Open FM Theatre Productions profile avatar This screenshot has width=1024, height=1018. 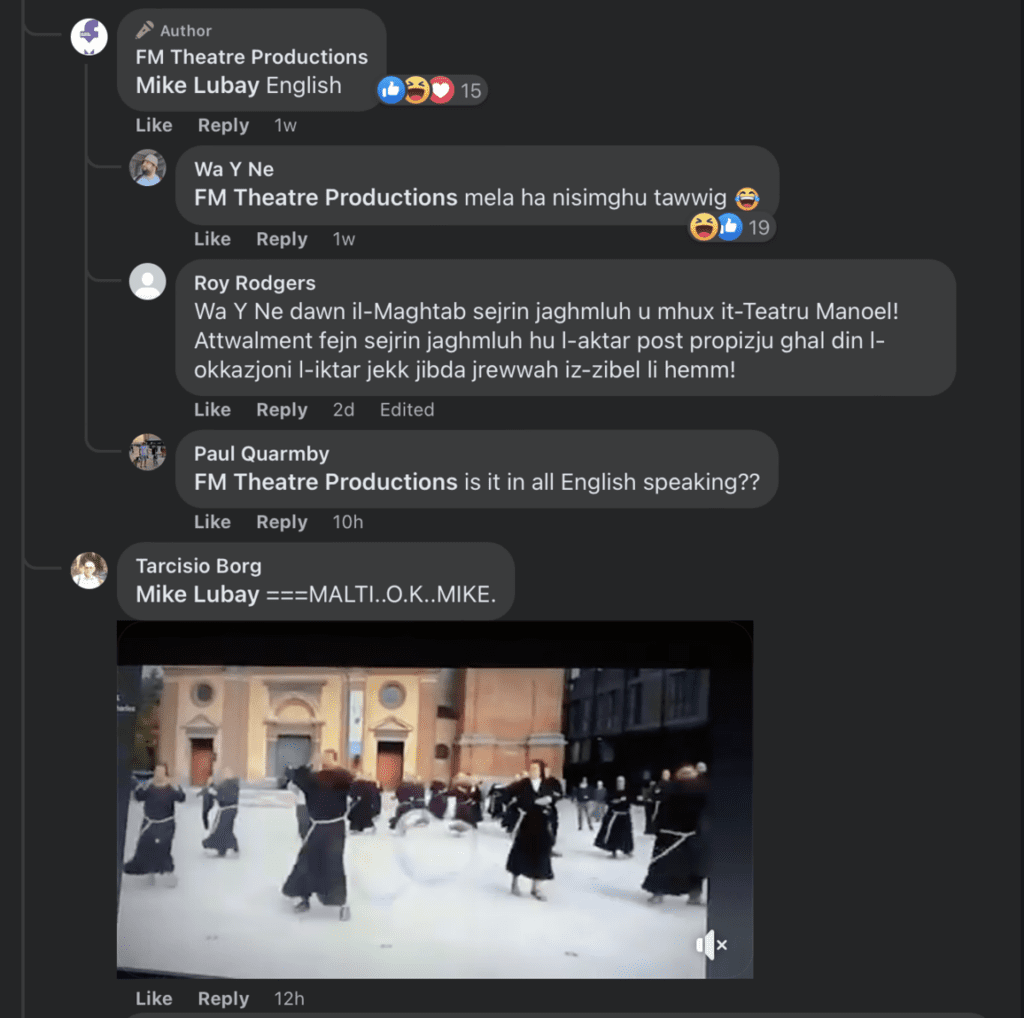pos(89,38)
